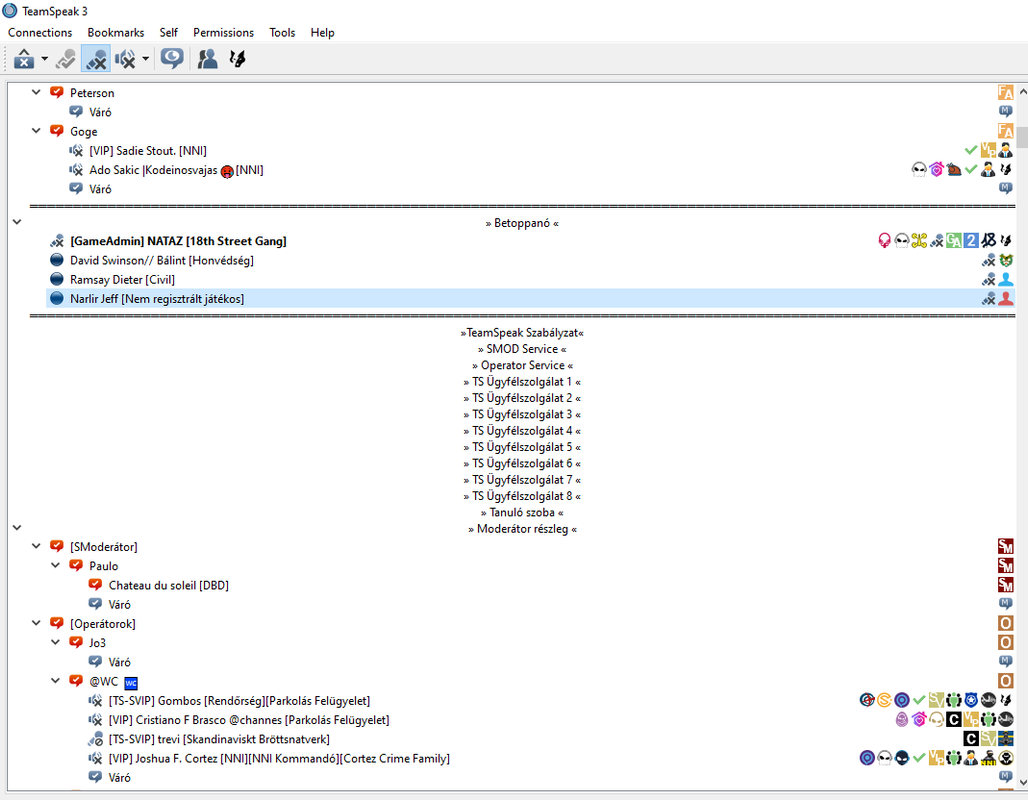This screenshot has height=800, width=1028.
Task: Open the contacts manager toolbar icon
Action: 207,59
